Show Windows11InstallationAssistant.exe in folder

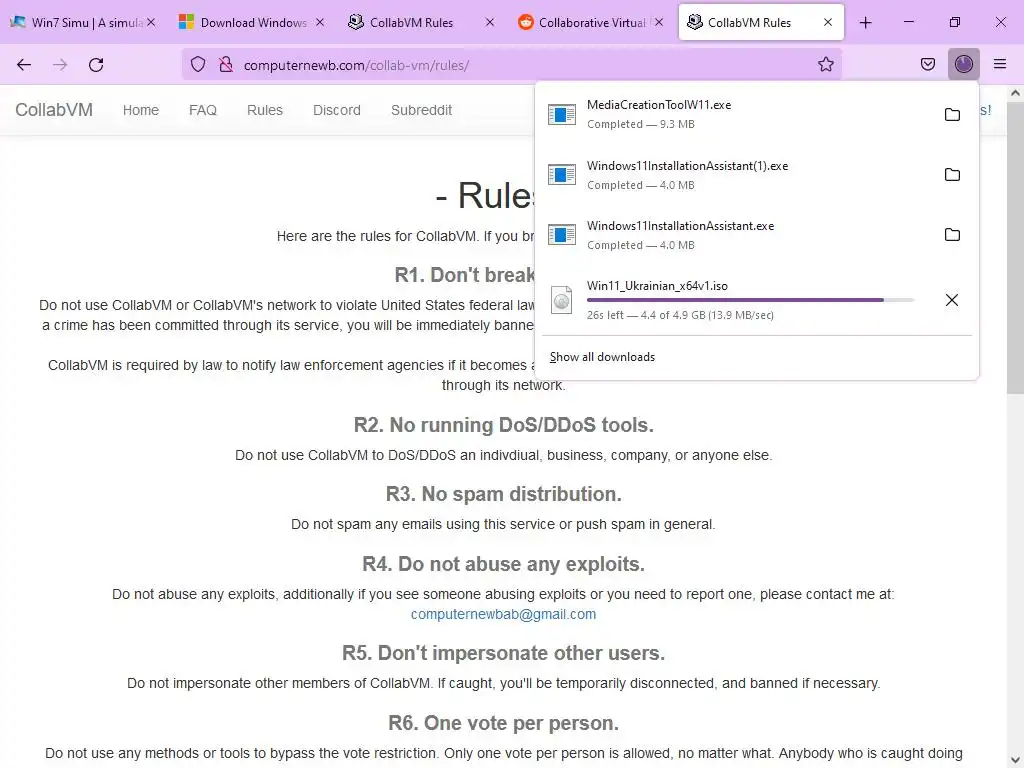point(952,234)
